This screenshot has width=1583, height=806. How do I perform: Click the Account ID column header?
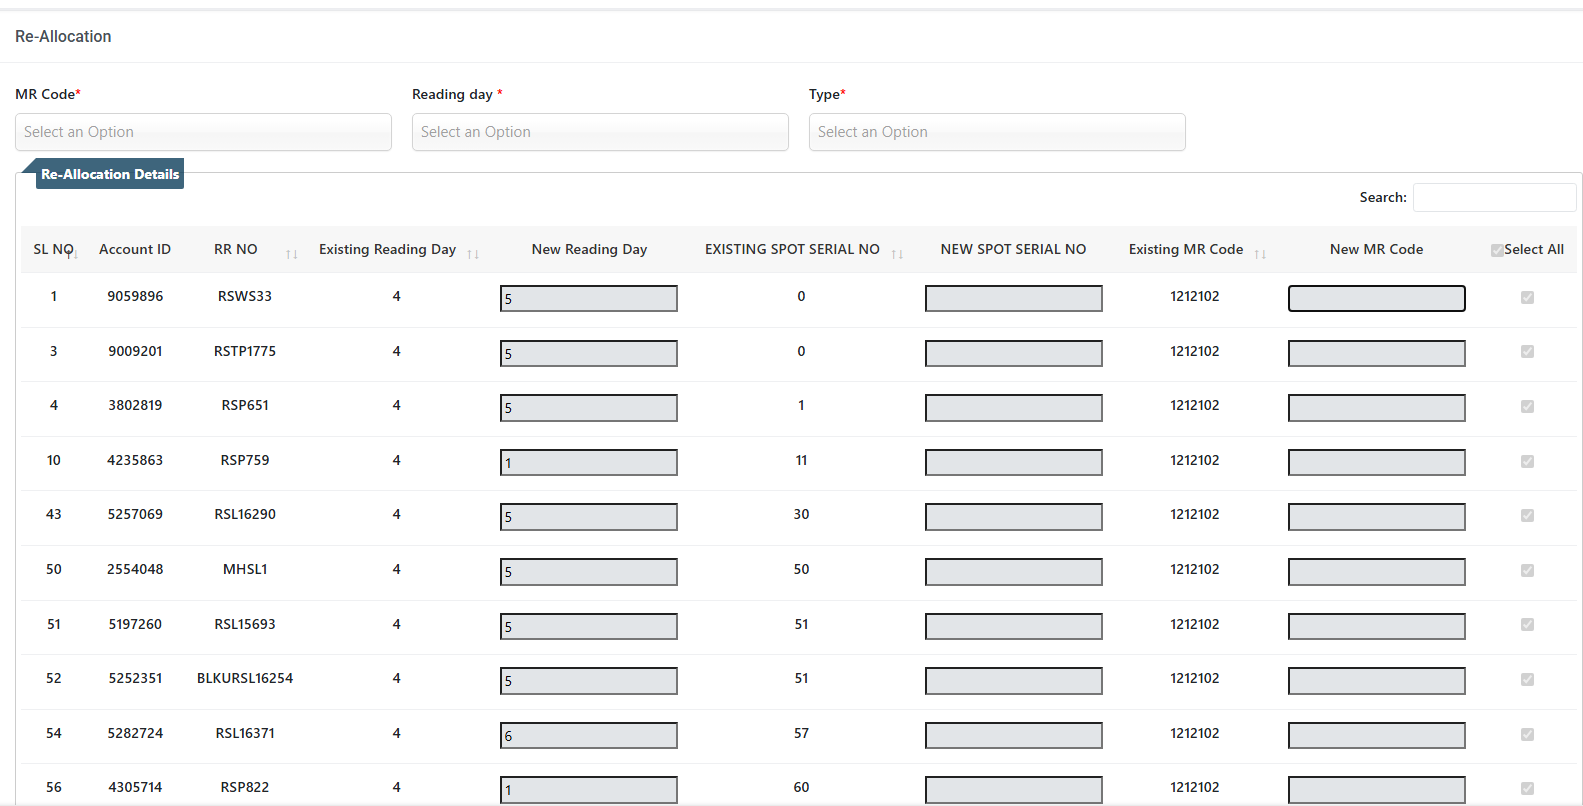[135, 249]
